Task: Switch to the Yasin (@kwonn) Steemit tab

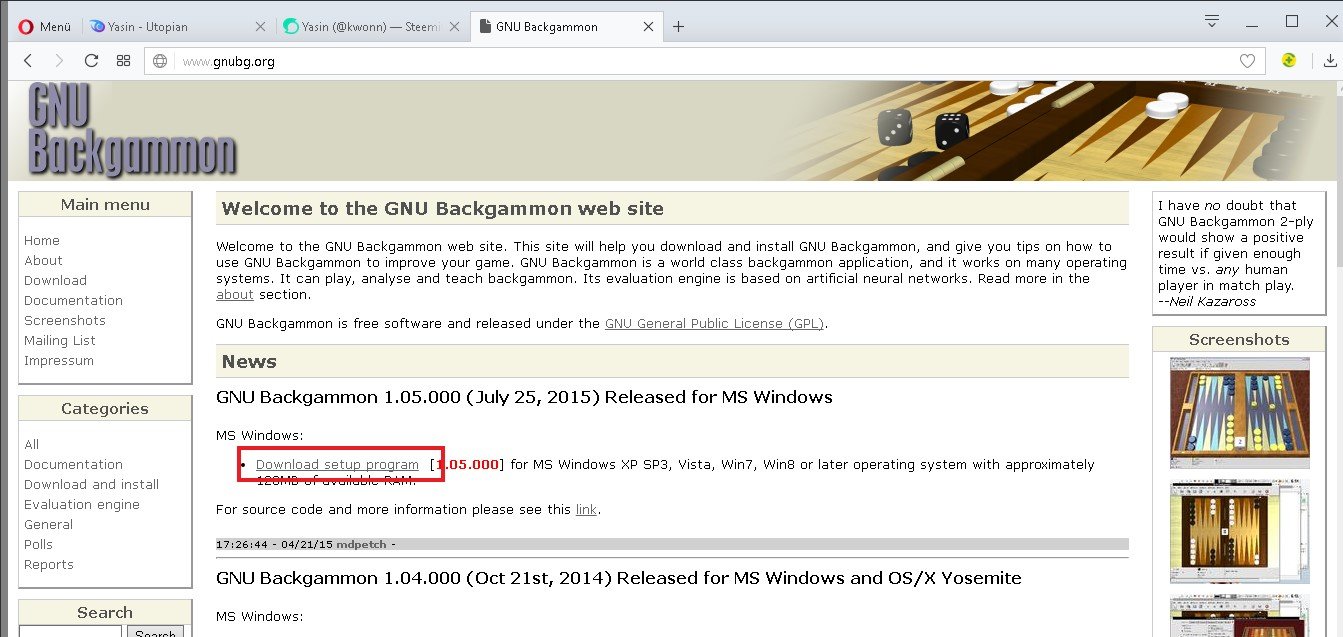Action: pos(370,27)
